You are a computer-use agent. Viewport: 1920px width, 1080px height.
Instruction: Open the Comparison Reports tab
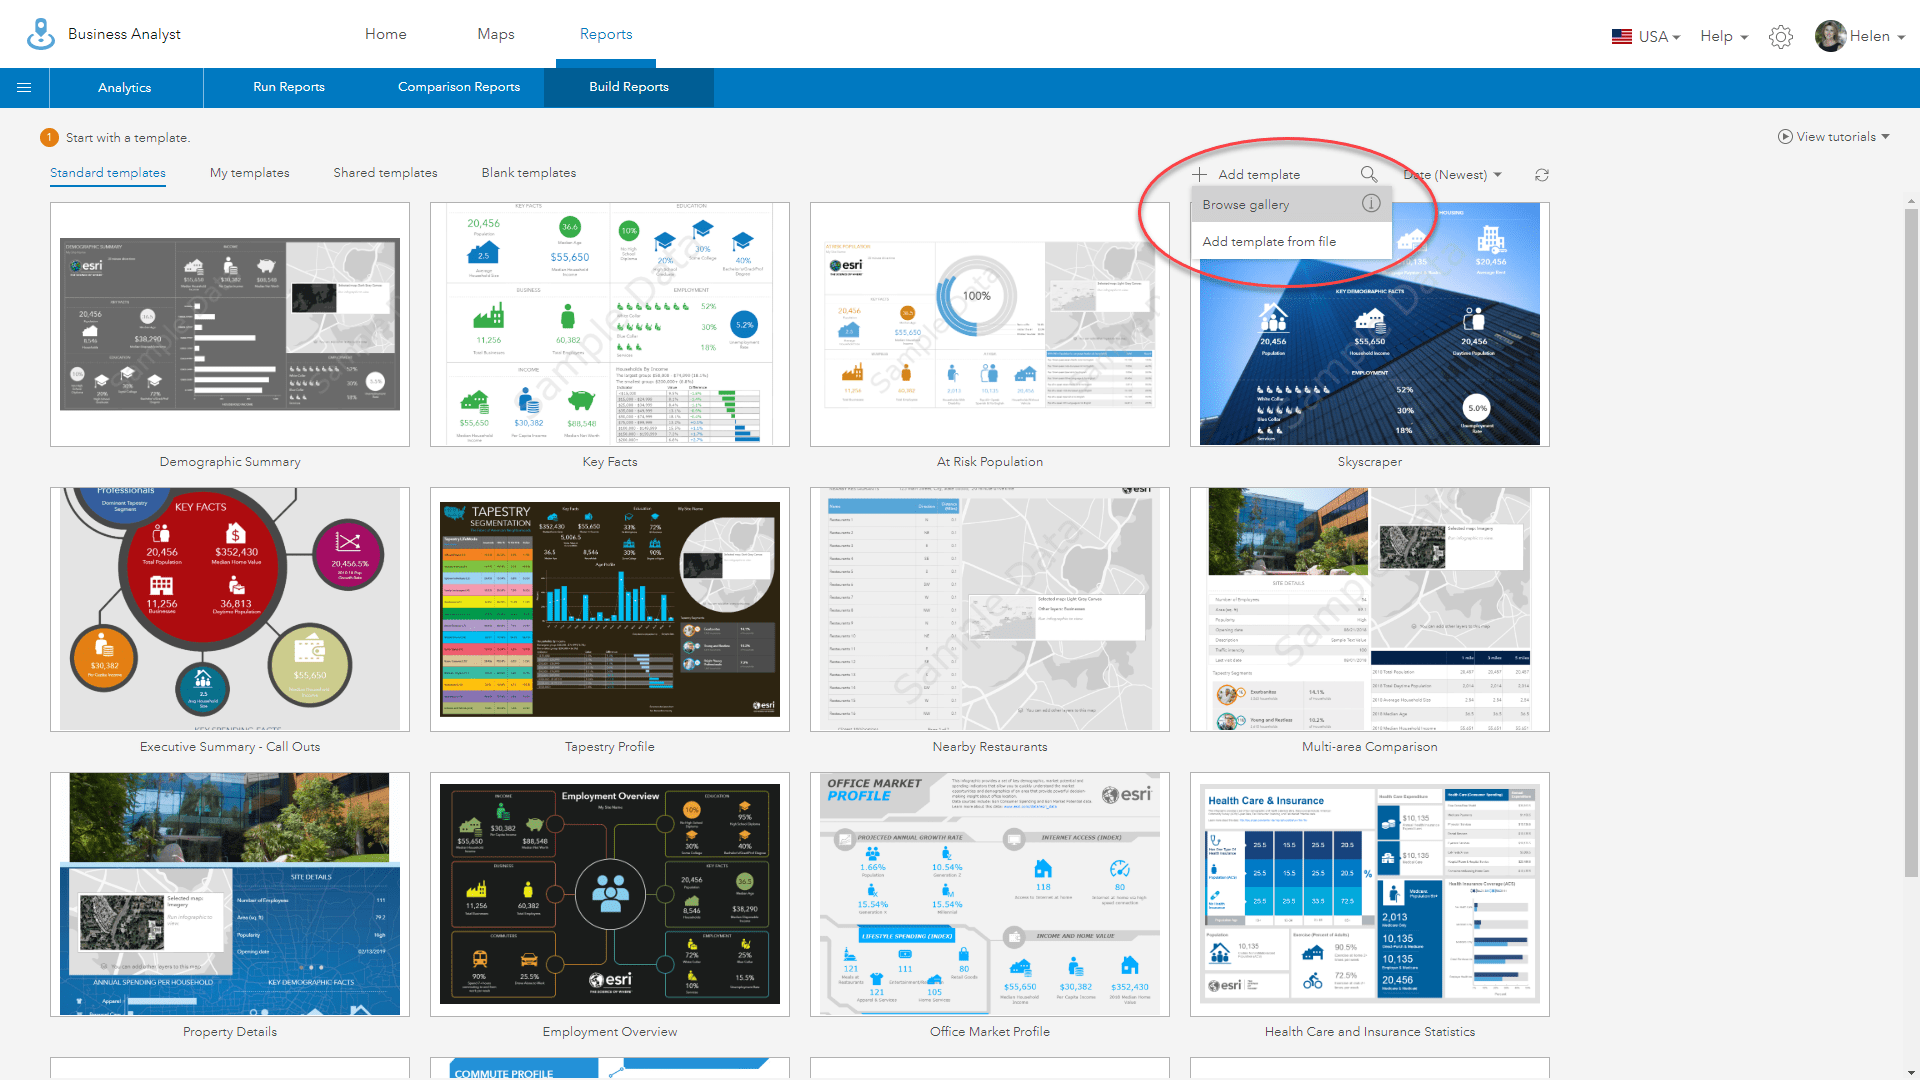459,87
